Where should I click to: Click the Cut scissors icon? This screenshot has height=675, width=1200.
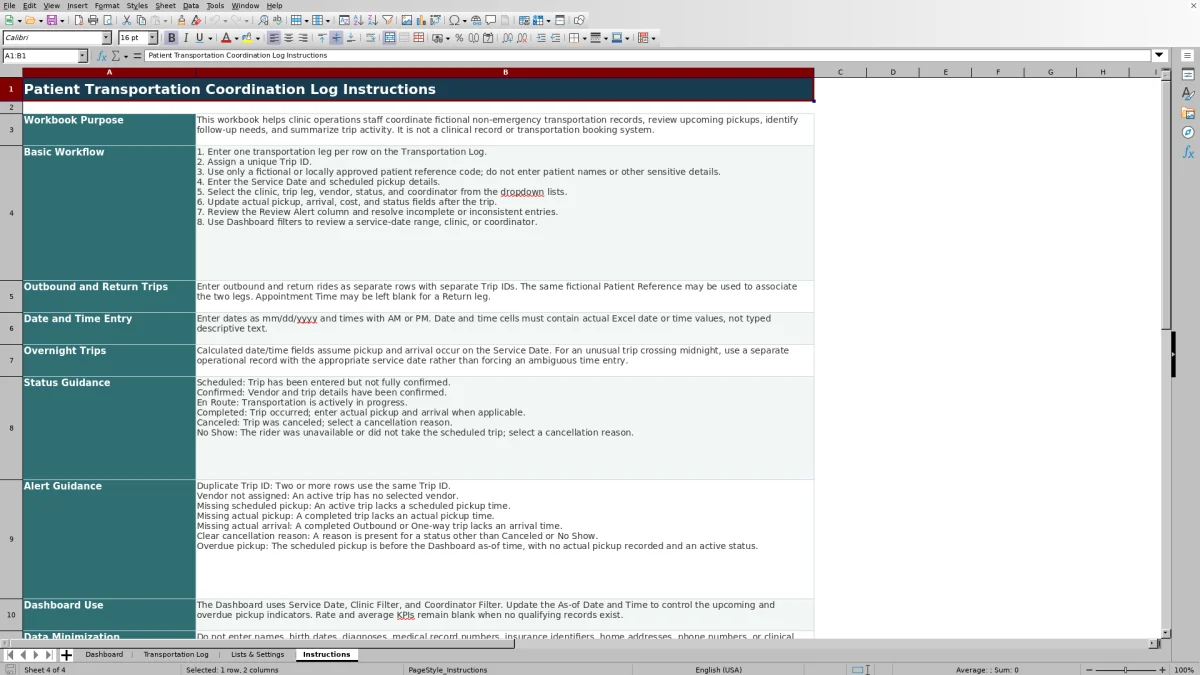(127, 20)
